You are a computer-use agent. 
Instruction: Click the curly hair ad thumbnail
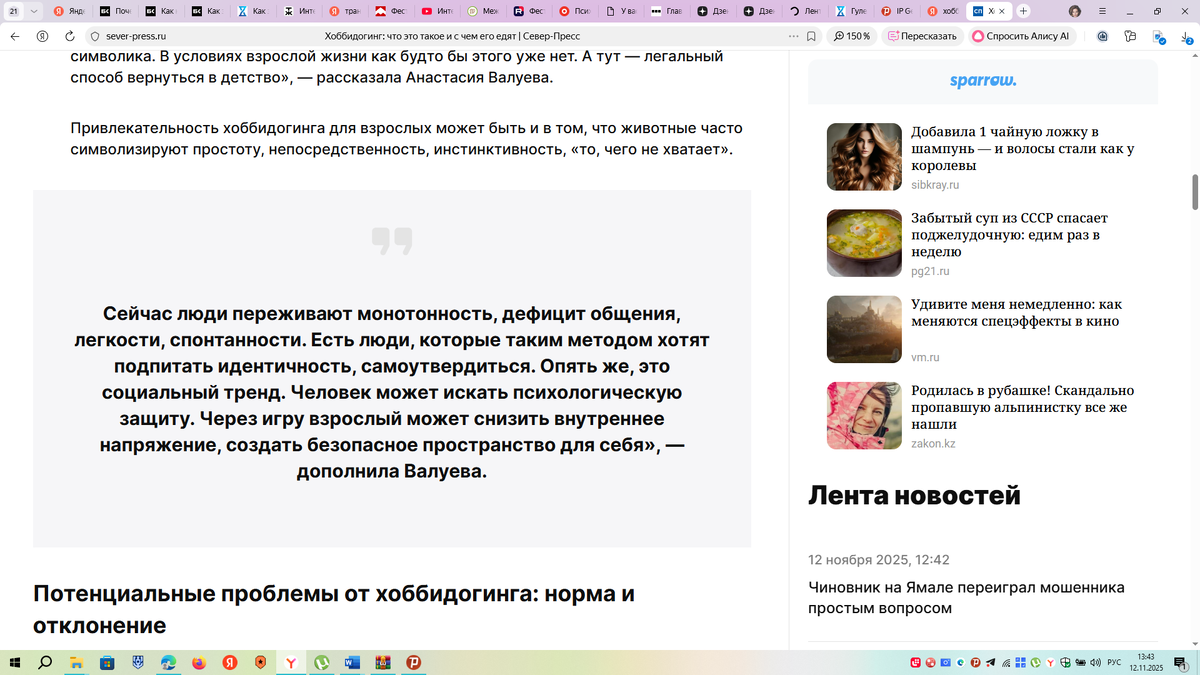(865, 156)
